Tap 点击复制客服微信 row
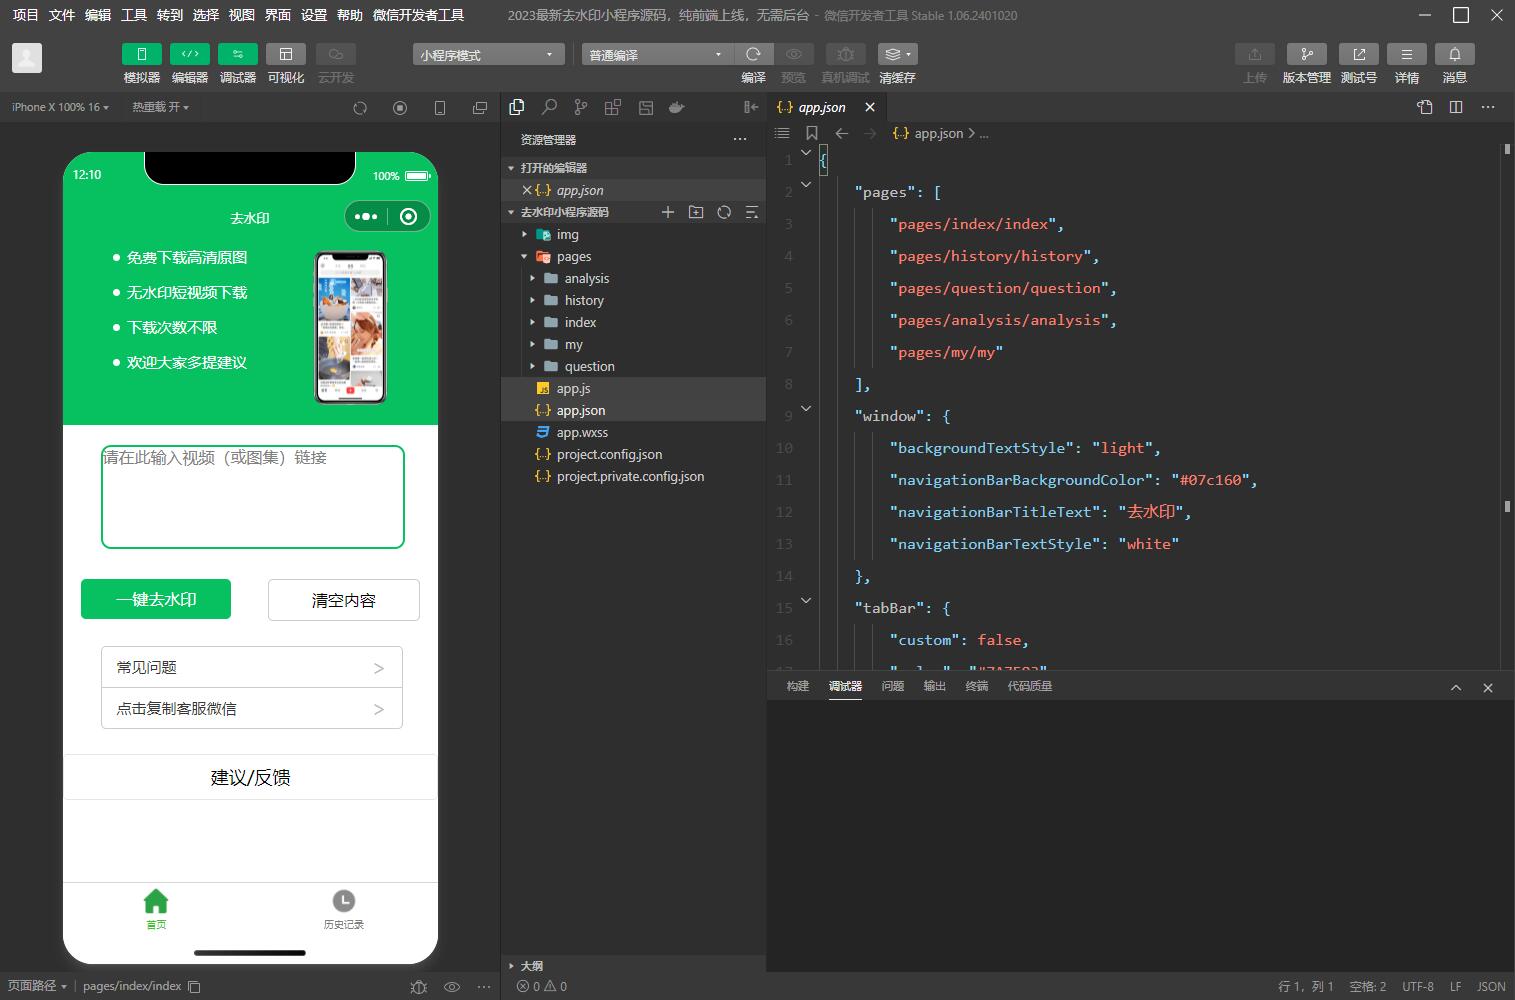1515x1000 pixels. pyautogui.click(x=252, y=708)
